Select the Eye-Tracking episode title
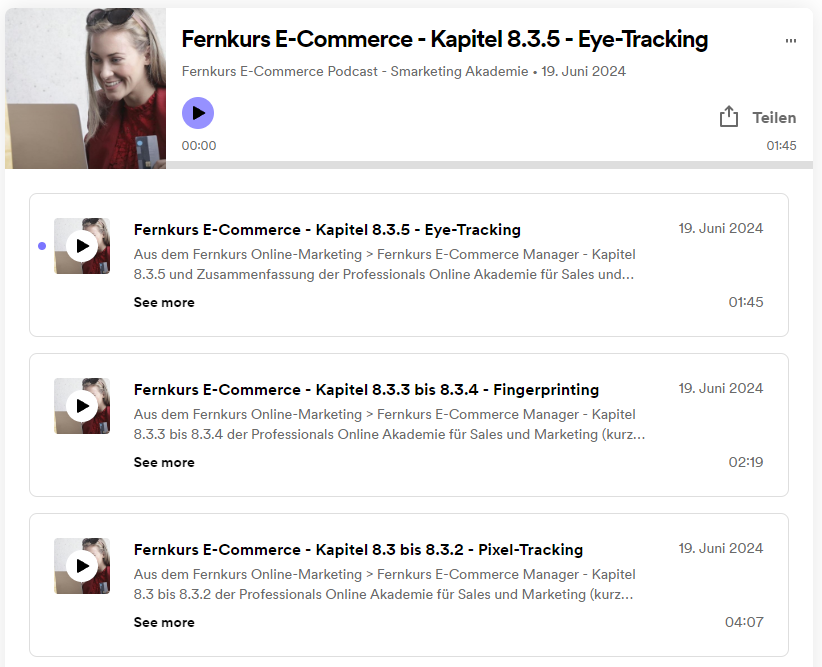822x667 pixels. pyautogui.click(x=328, y=229)
